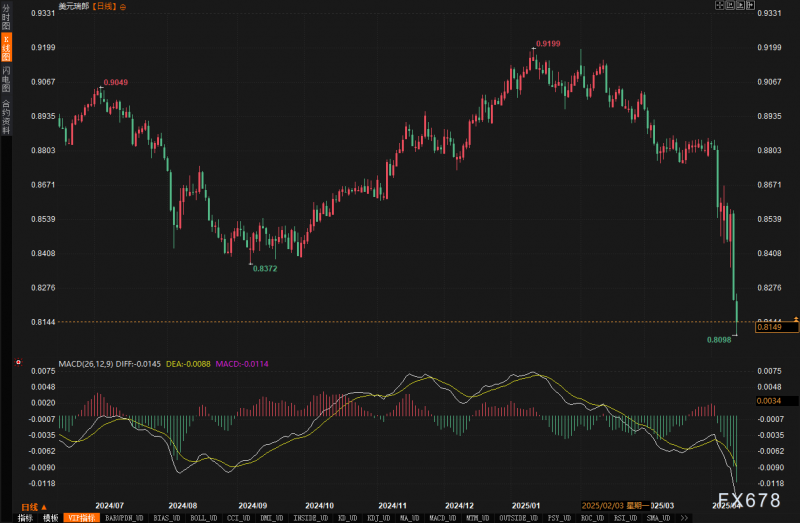The height and width of the screenshot is (523, 800).
Task: Click the 2025/01 date on time axis
Action: pyautogui.click(x=526, y=506)
